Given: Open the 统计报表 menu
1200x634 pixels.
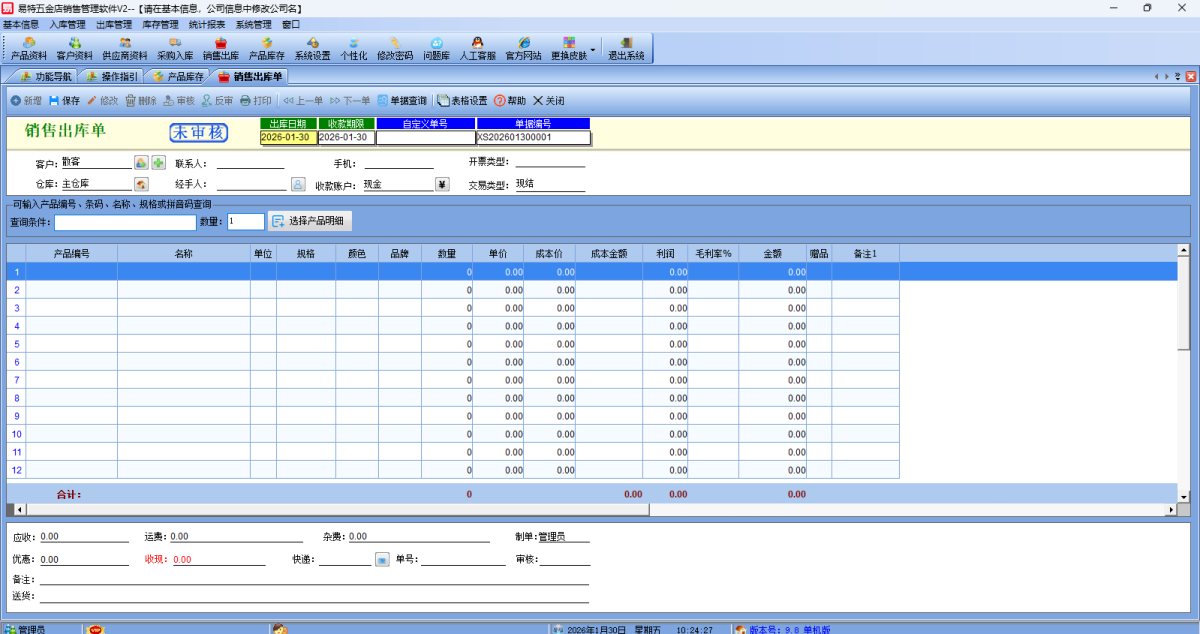Looking at the screenshot, I should click(207, 24).
